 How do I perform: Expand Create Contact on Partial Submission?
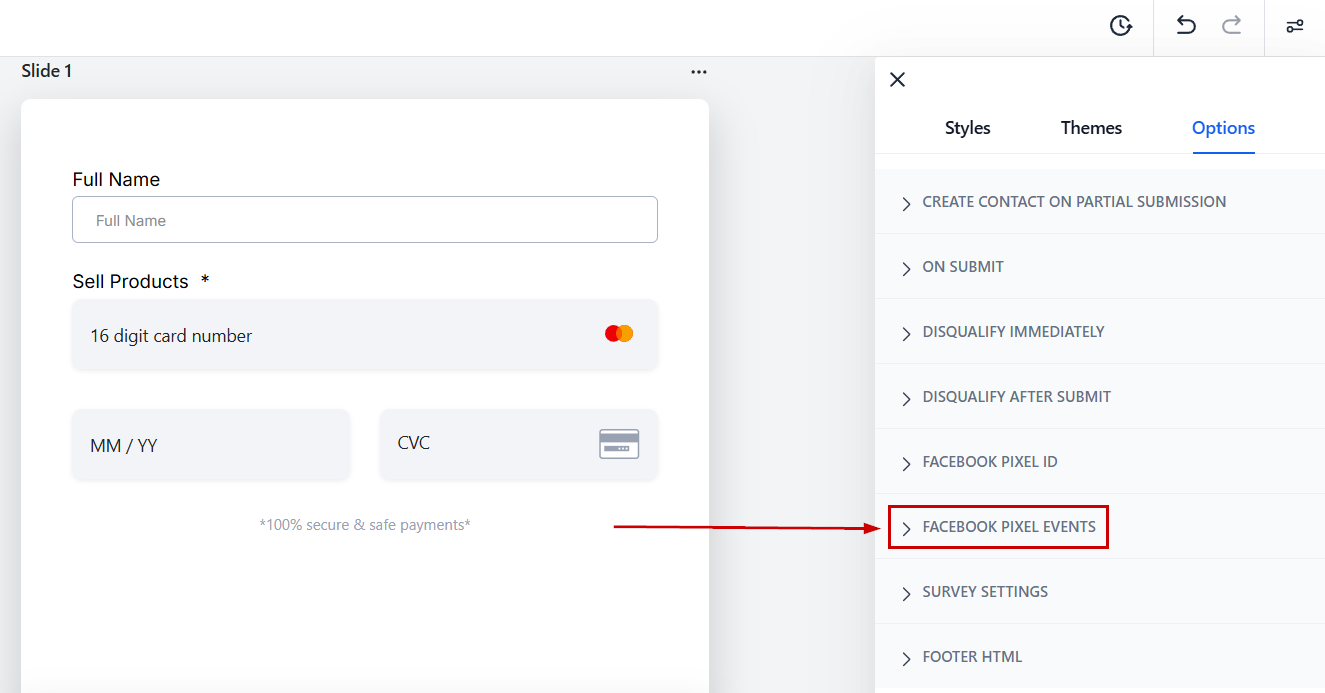[x=1100, y=202]
